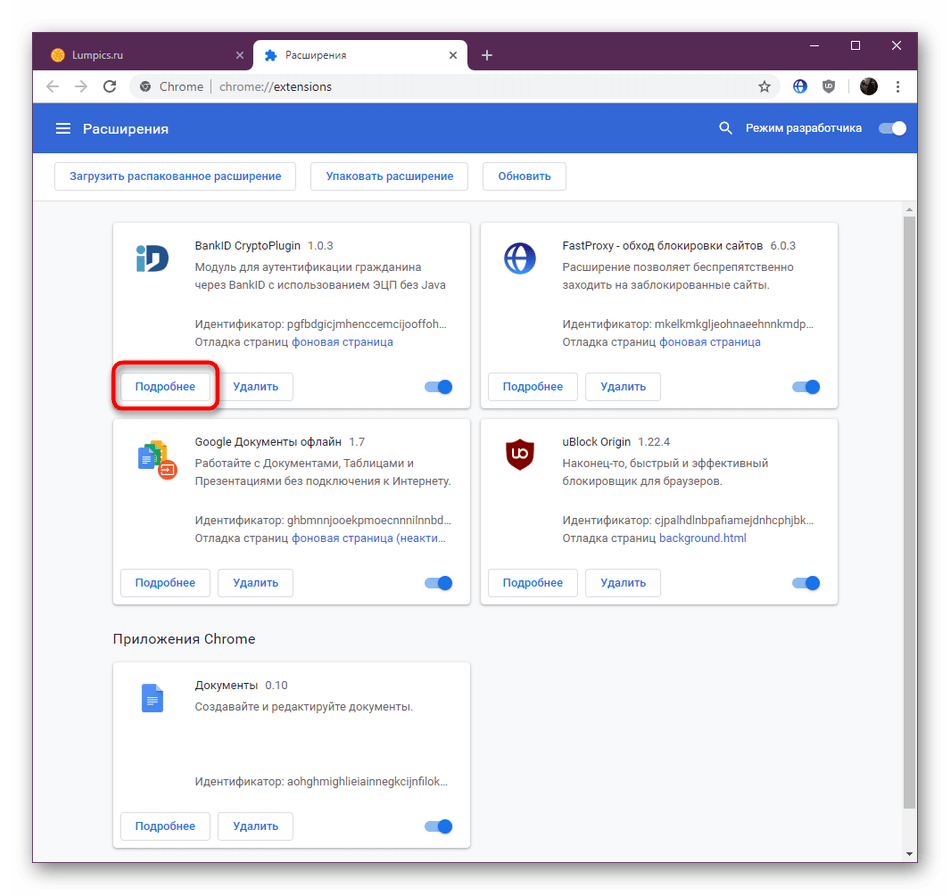Open uBlock Origin shield icon in toolbar
Viewport: 950px width, 895px height.
coord(829,87)
